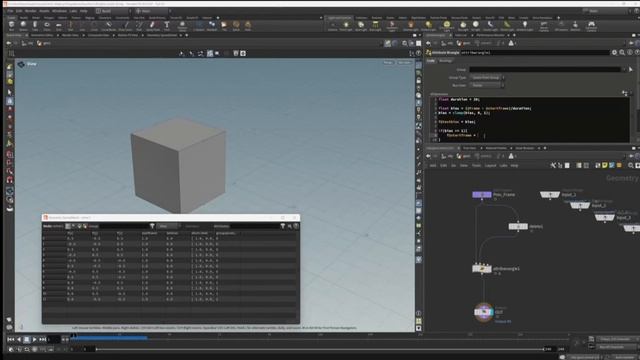Select the Platonic Solids shelf tool

(x=182, y=26)
